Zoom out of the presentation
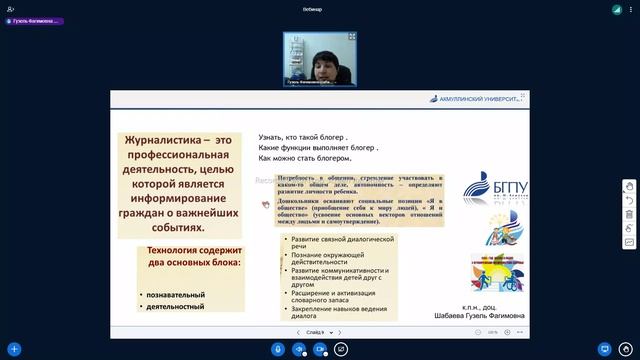This screenshot has height=360, width=640. point(478,332)
